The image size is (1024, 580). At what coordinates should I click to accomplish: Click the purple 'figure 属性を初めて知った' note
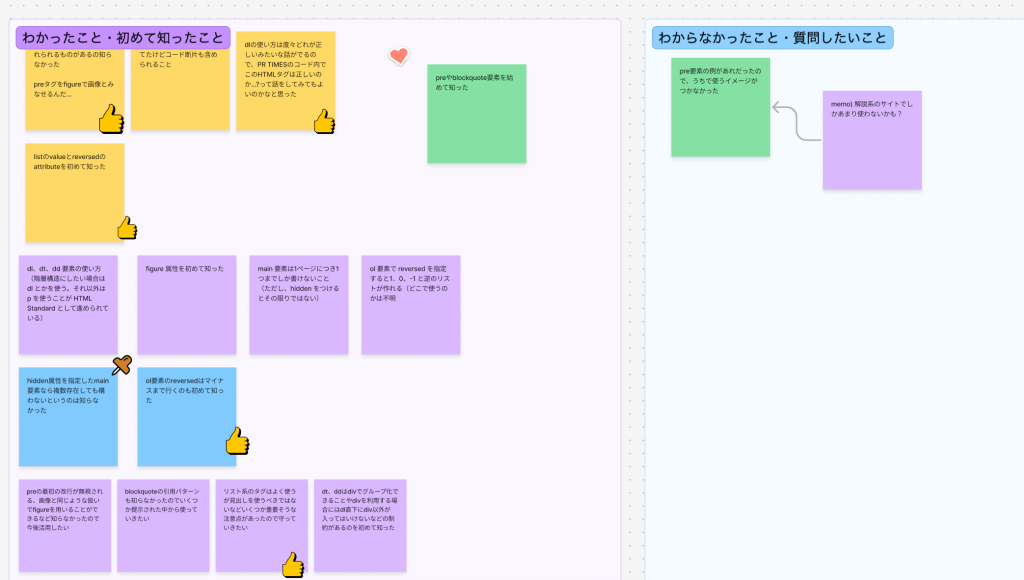coord(187,305)
